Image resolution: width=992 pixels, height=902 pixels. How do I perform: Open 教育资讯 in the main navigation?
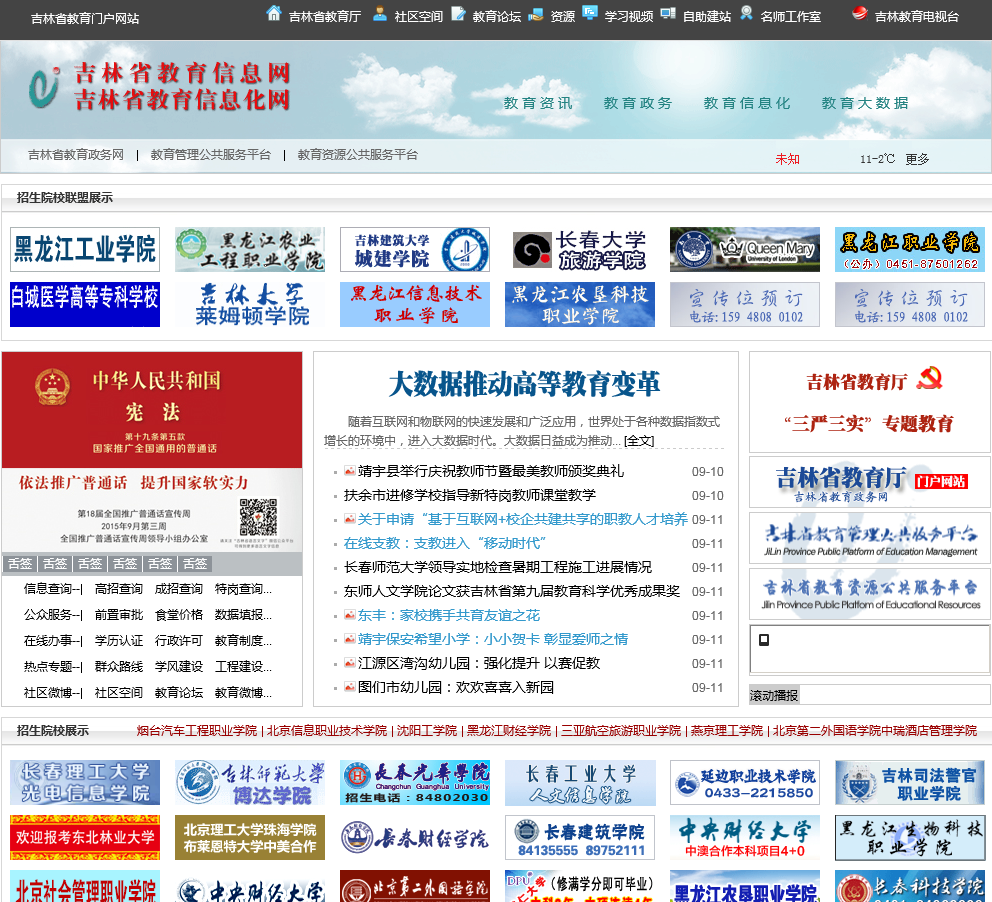pyautogui.click(x=538, y=103)
